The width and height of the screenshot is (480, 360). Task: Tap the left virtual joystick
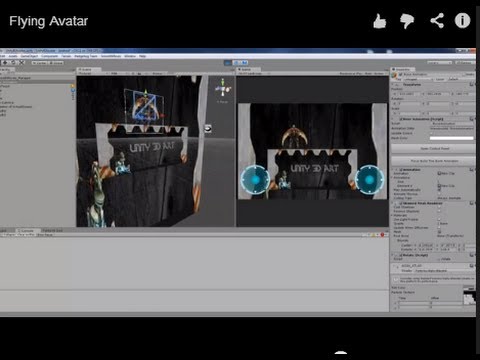[x=255, y=180]
